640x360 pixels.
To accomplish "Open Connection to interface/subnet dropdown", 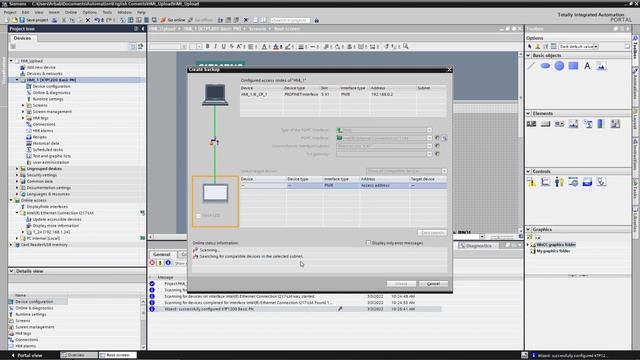I will [x=429, y=146].
